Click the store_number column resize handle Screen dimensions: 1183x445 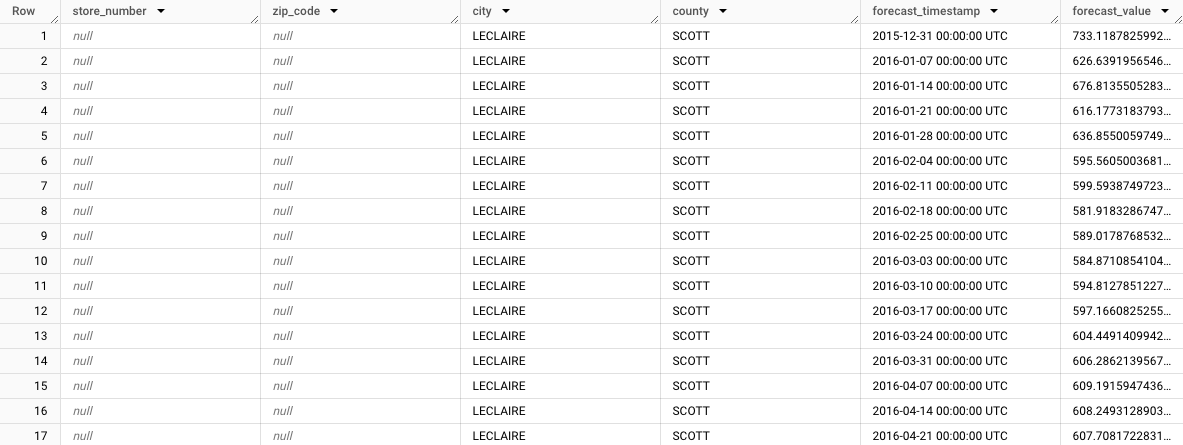tap(255, 18)
